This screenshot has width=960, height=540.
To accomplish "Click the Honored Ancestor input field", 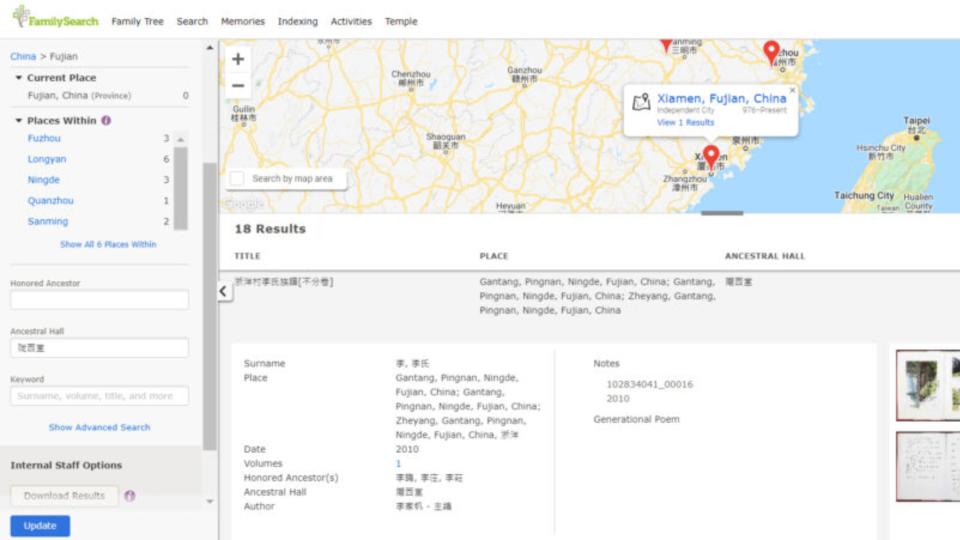I will point(99,300).
